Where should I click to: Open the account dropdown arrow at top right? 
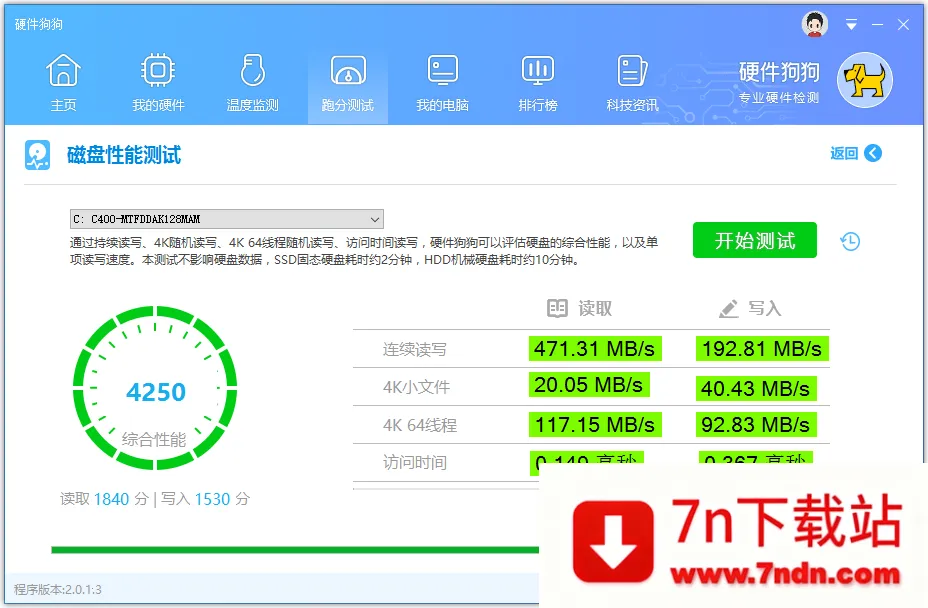851,24
